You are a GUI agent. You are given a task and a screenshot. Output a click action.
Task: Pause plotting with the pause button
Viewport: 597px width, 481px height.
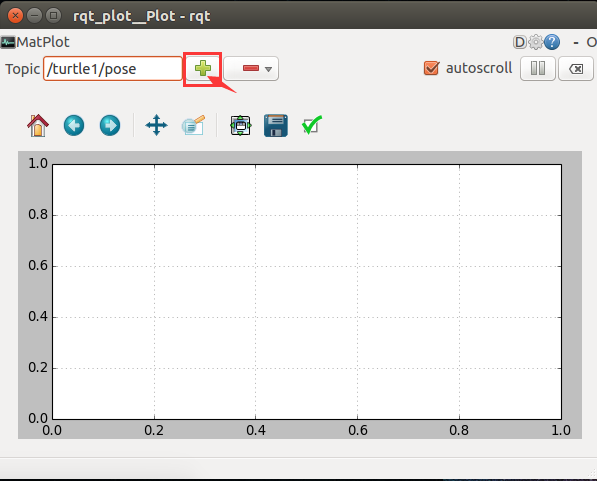tap(538, 69)
